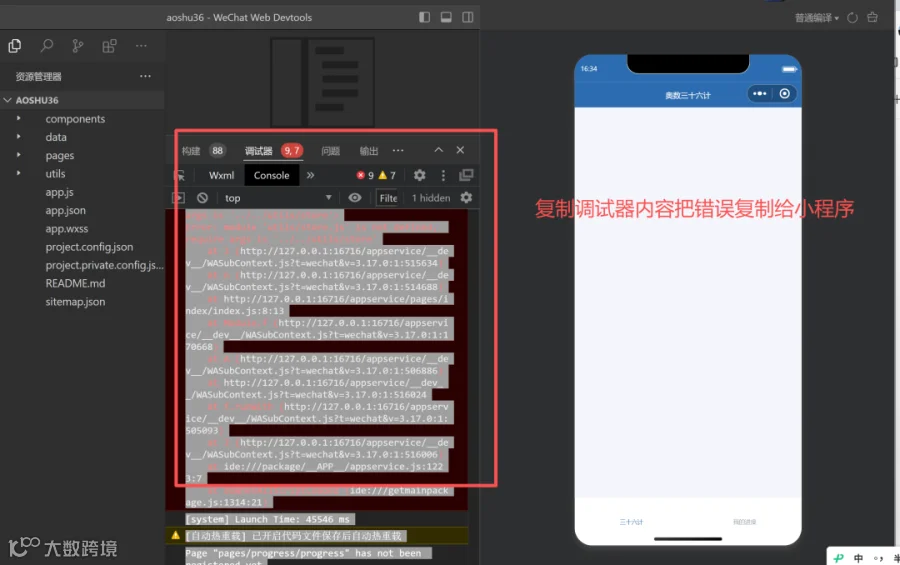The height and width of the screenshot is (565, 900).
Task: Open the source control branch icon
Action: [77, 46]
